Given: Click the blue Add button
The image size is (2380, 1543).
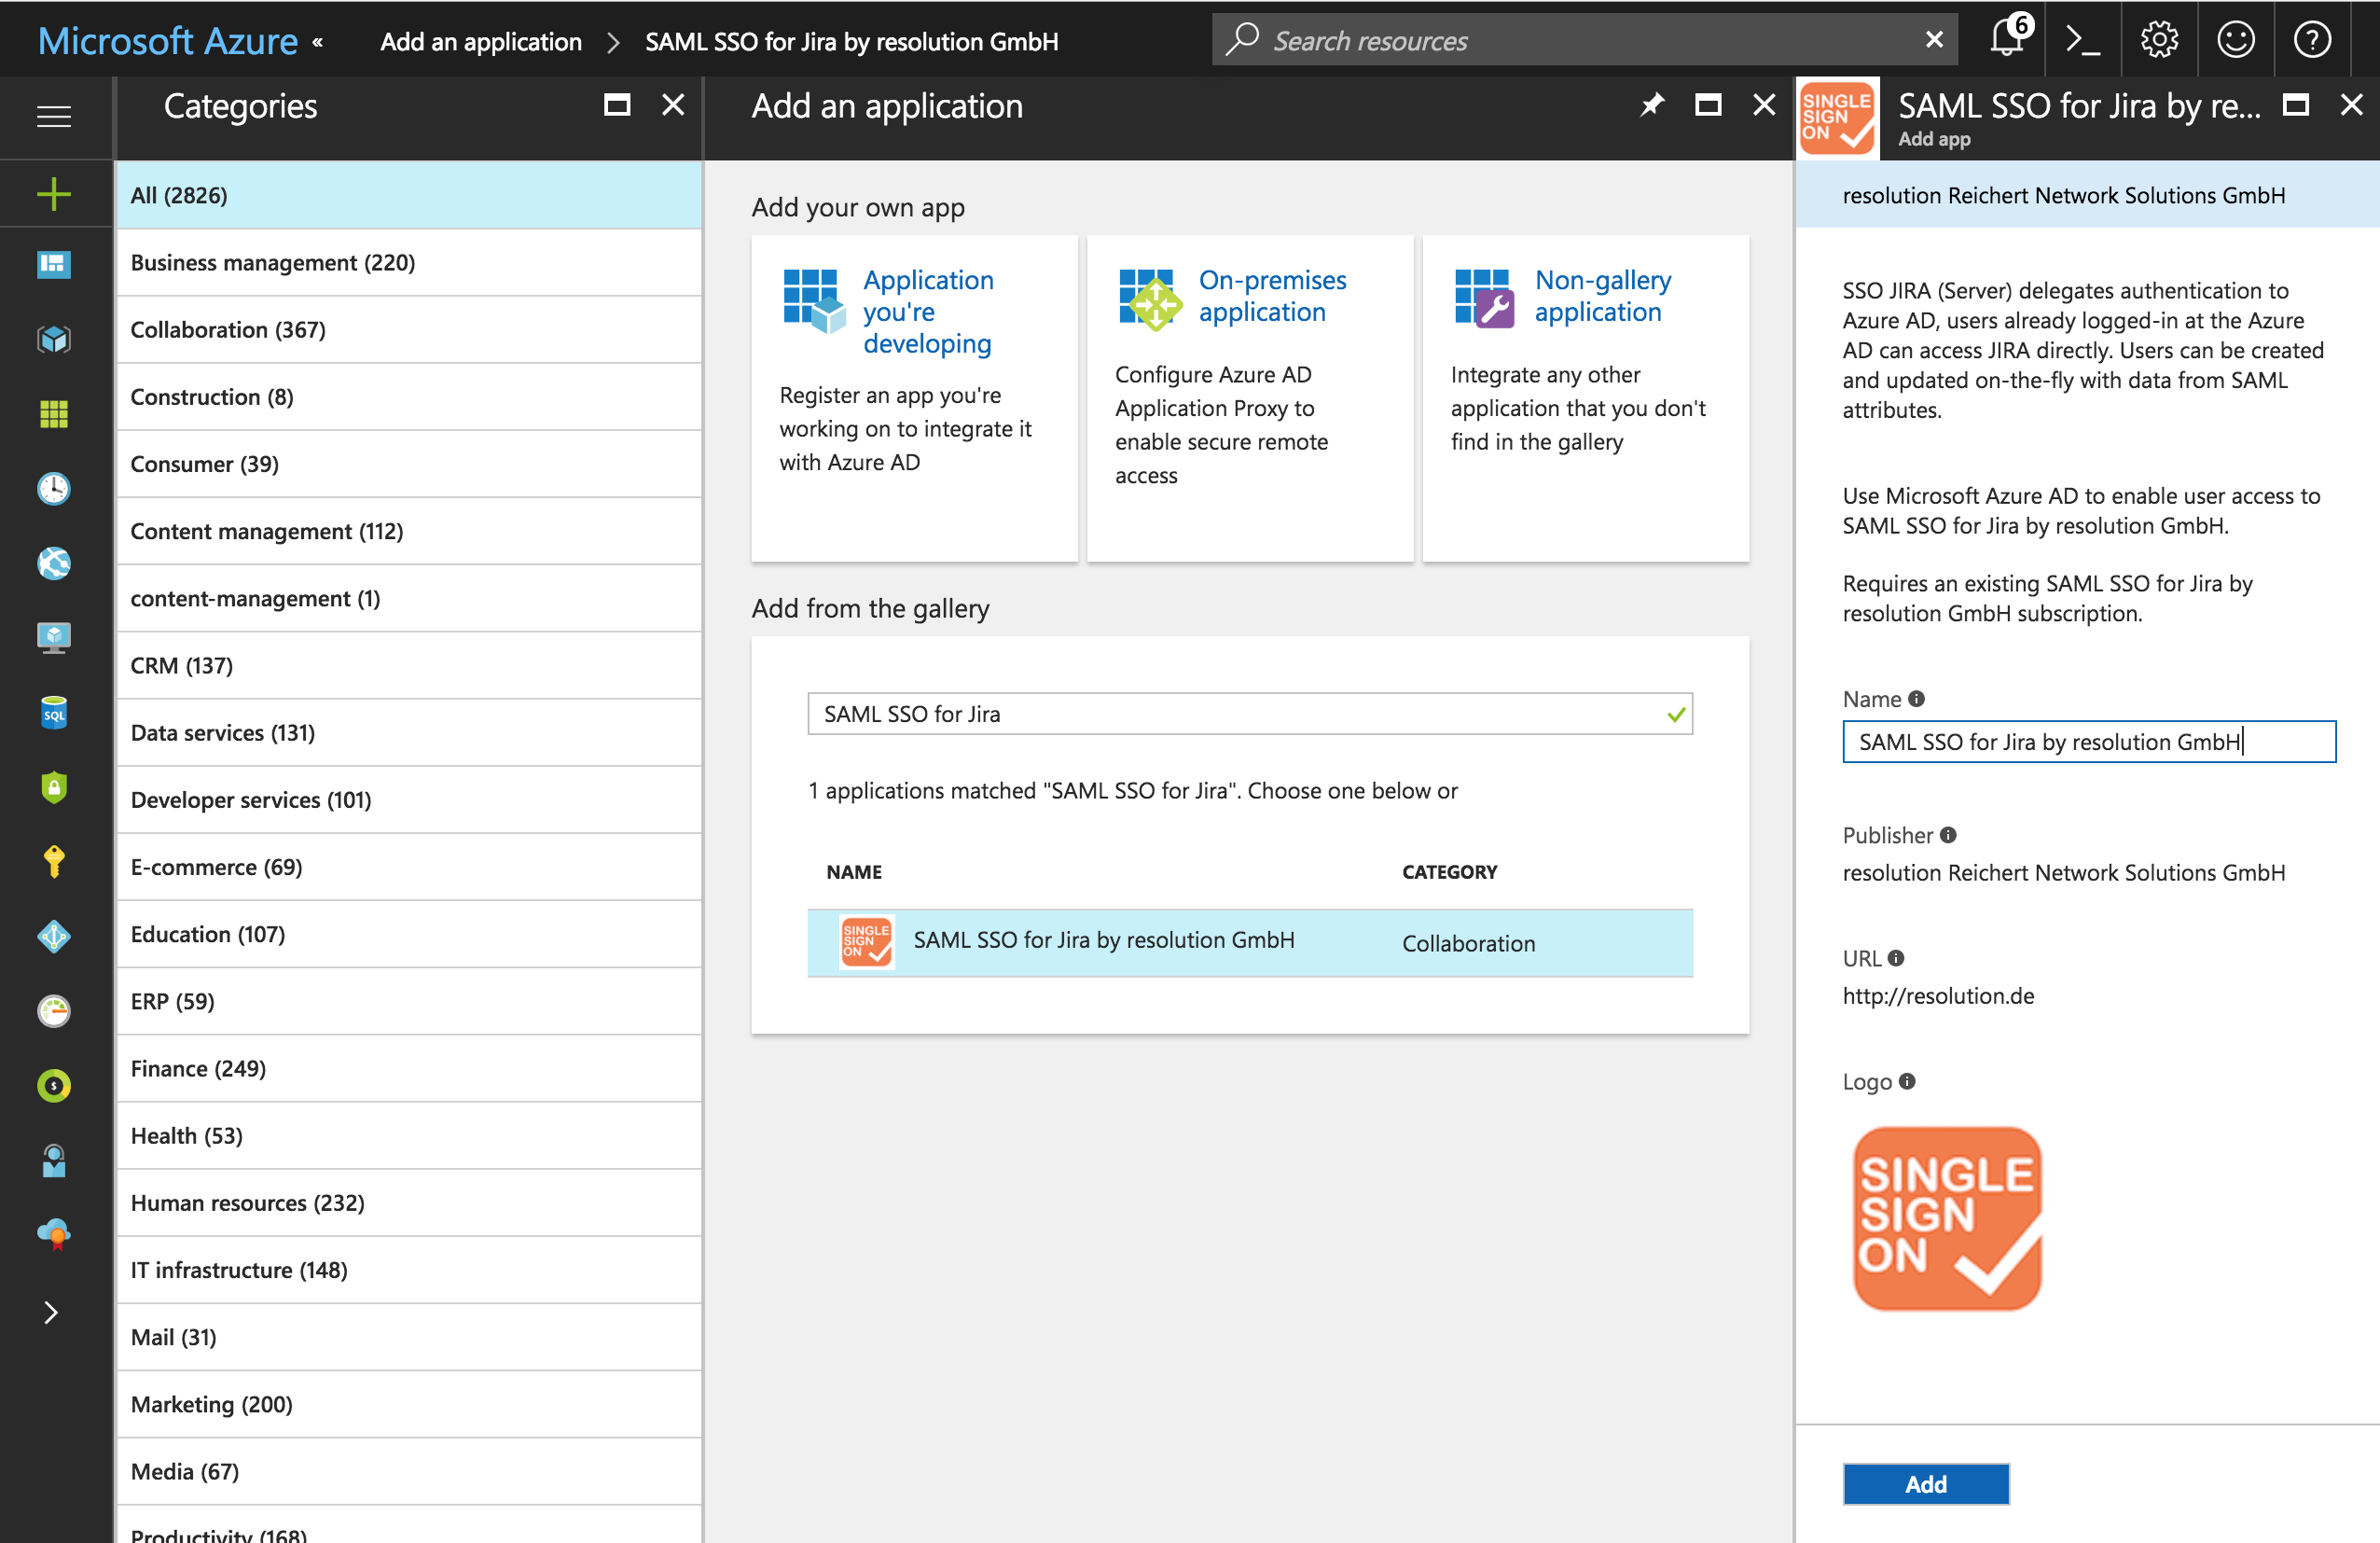Looking at the screenshot, I should pyautogui.click(x=1925, y=1484).
